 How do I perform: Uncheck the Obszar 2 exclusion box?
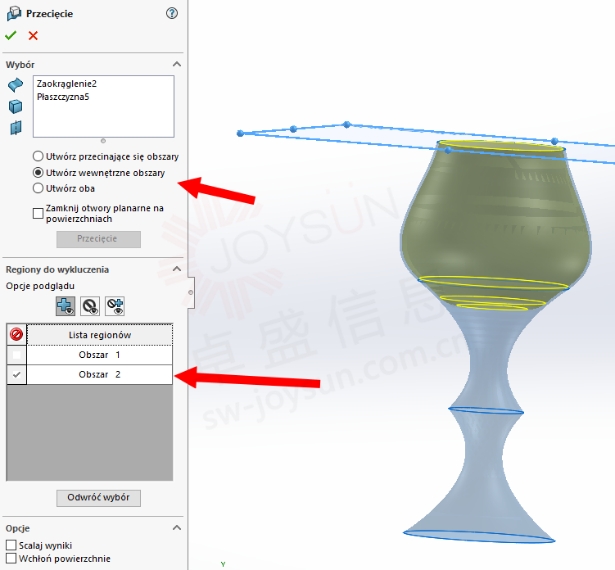pyautogui.click(x=16, y=375)
